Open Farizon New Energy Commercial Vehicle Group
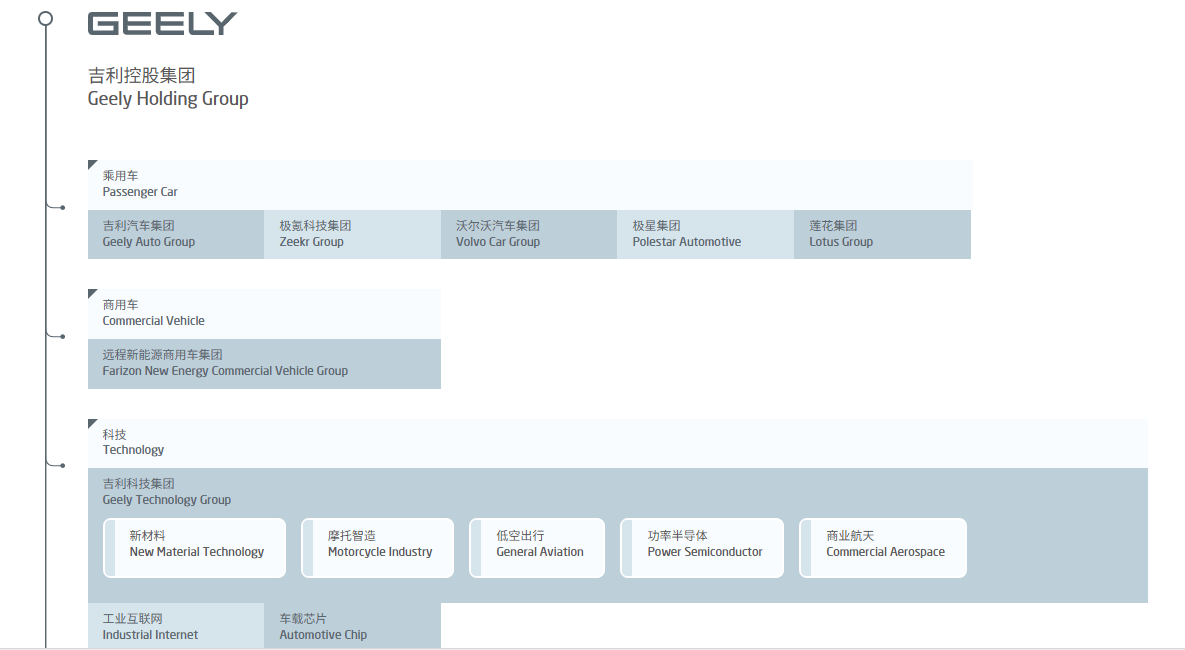 pyautogui.click(x=264, y=363)
